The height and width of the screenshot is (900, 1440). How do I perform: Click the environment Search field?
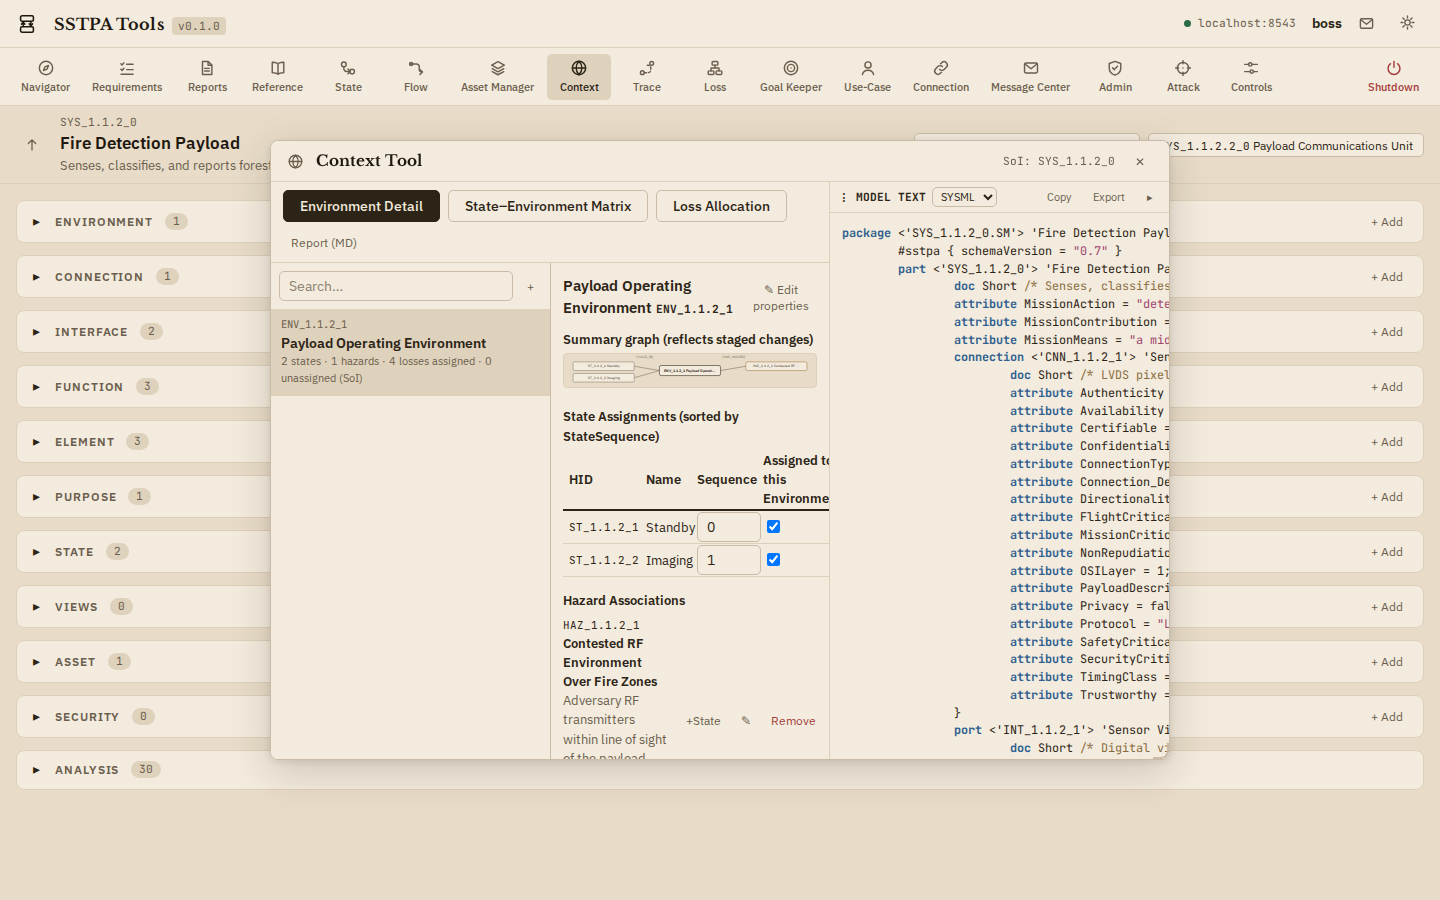point(396,286)
